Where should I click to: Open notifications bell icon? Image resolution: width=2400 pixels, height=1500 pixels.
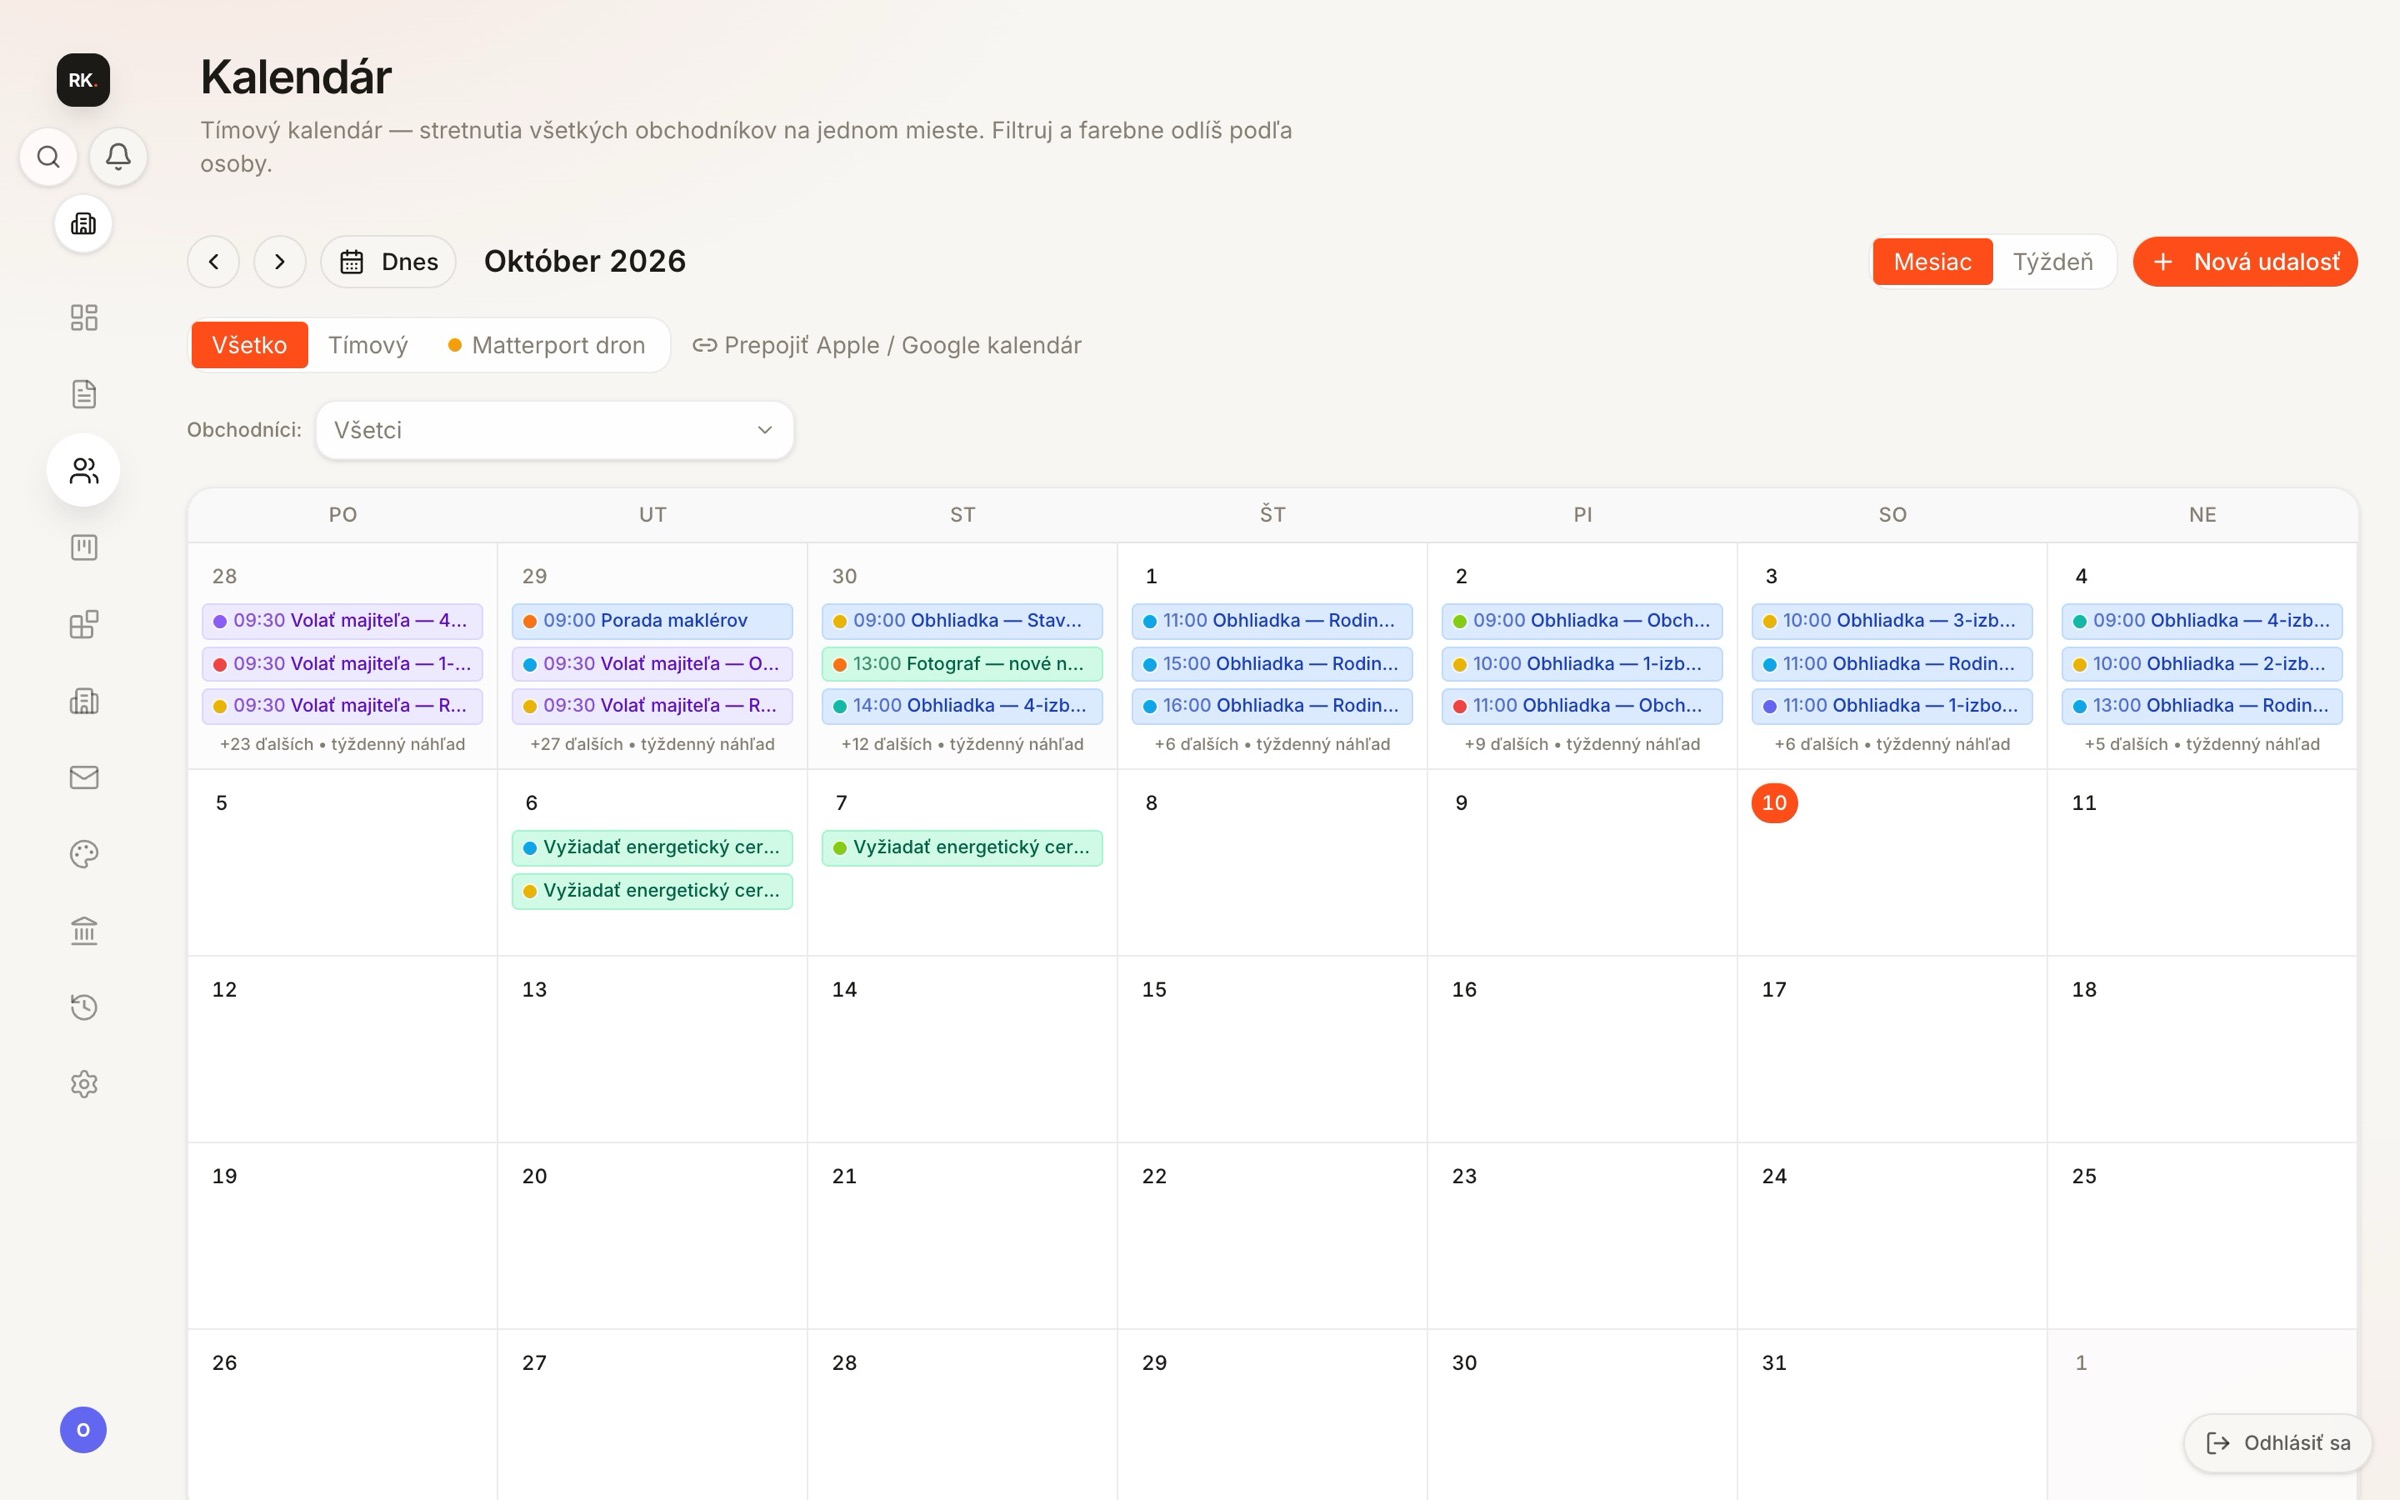118,157
